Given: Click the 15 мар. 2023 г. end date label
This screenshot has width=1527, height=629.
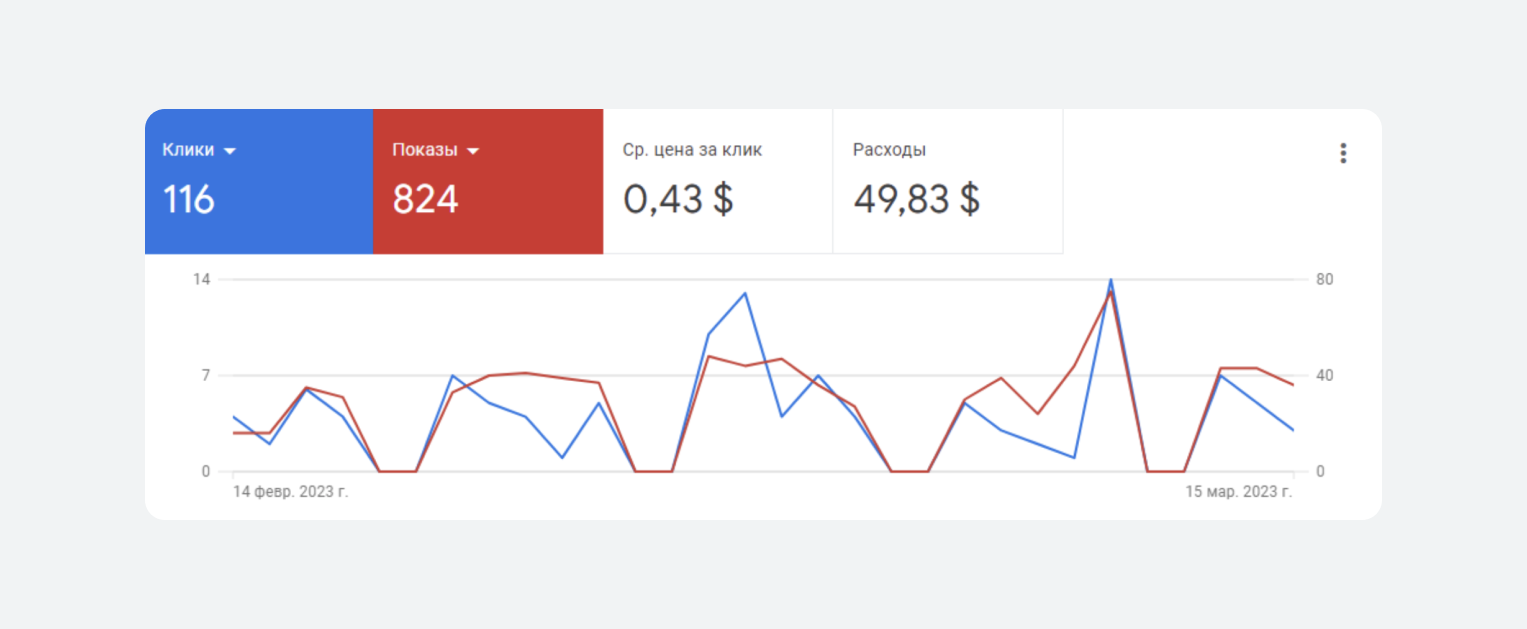Looking at the screenshot, I should 1239,492.
